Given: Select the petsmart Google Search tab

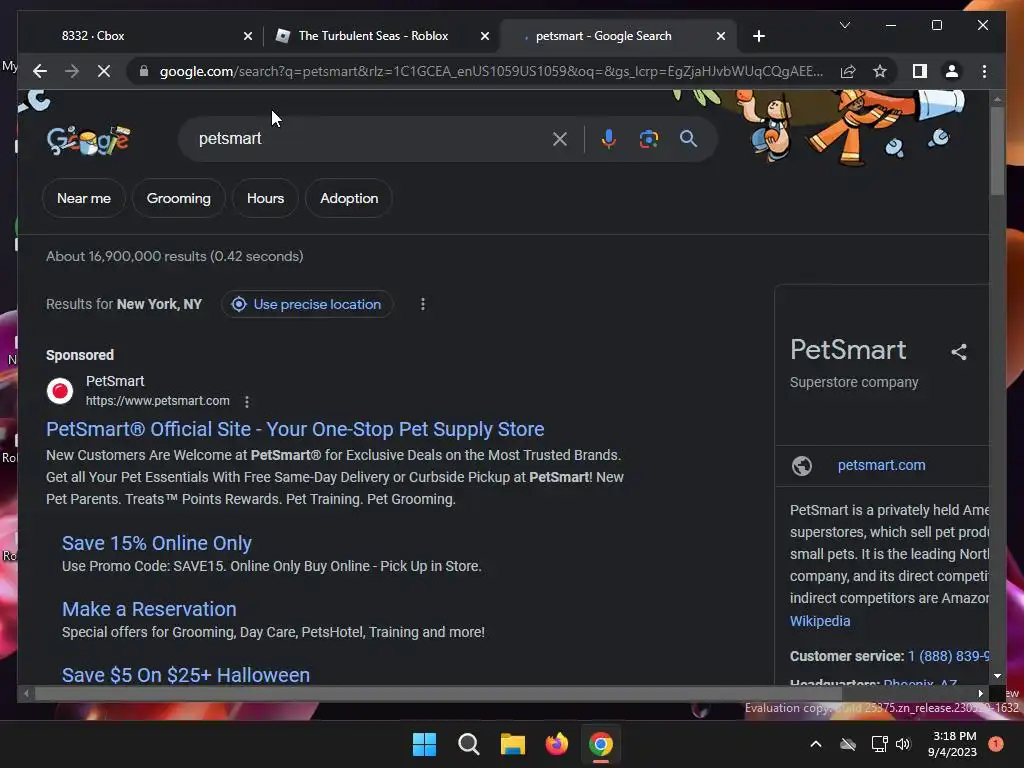Looking at the screenshot, I should 603,36.
